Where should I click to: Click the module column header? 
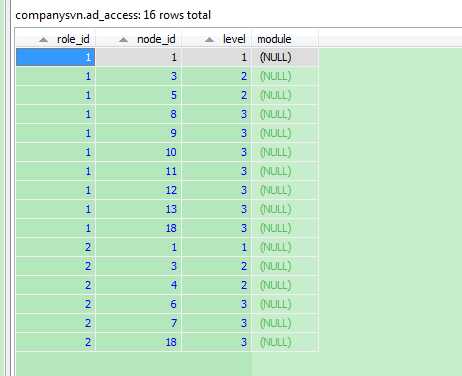tap(285, 39)
